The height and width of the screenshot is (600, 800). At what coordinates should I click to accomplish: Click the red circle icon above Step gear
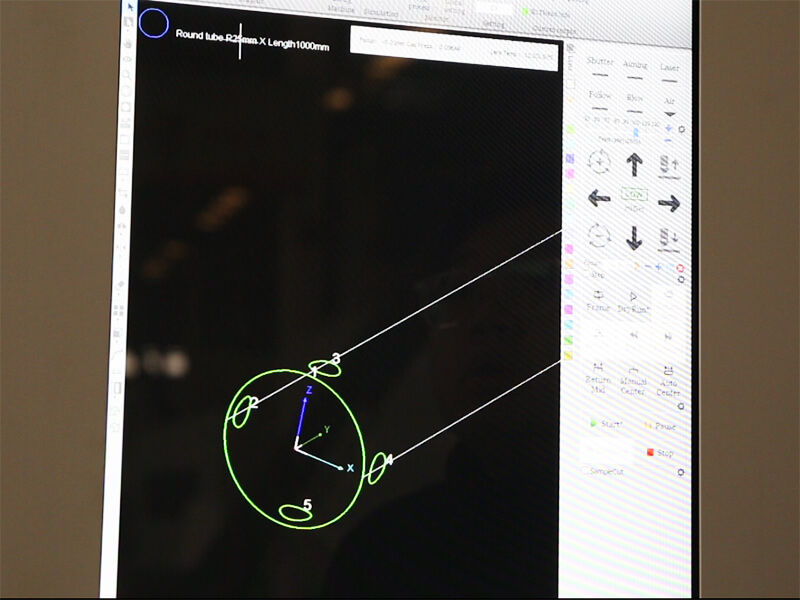pos(680,268)
